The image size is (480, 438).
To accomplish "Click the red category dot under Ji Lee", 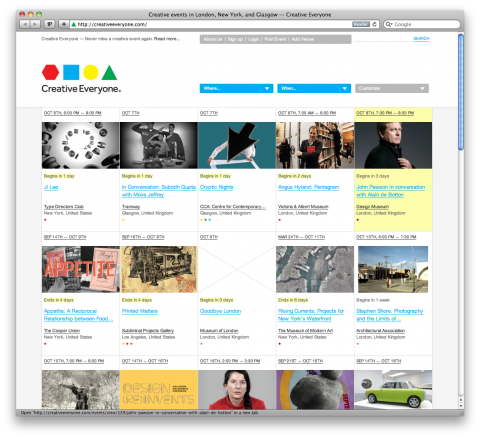I will 45,220.
